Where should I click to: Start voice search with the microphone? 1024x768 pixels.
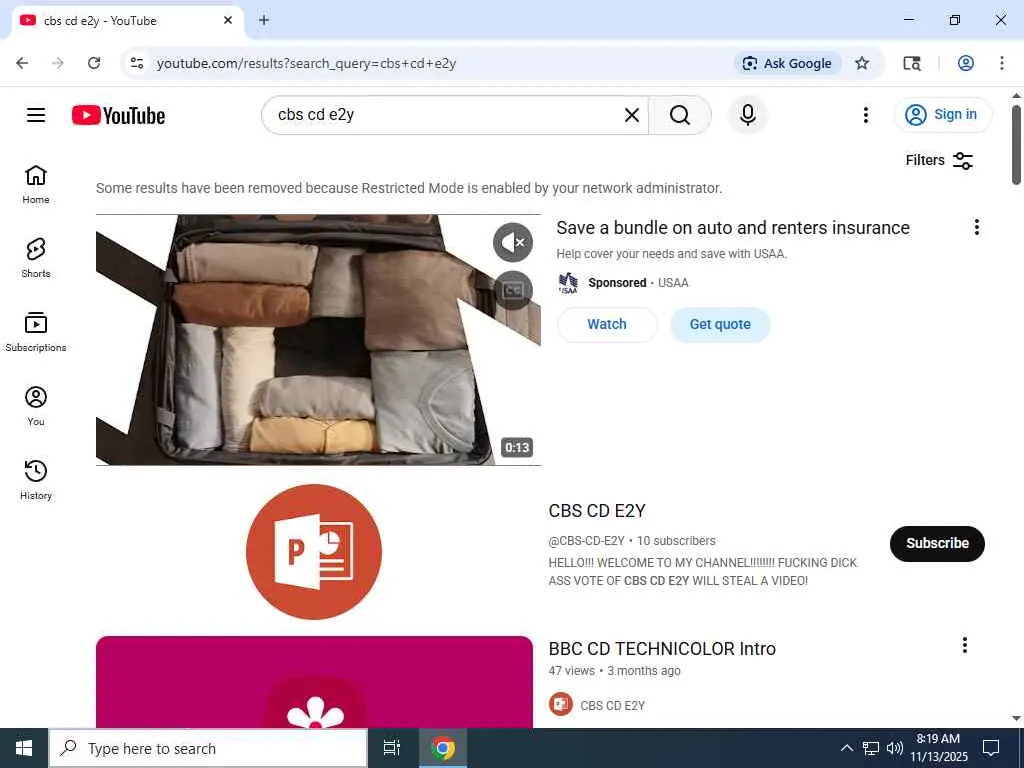[x=748, y=115]
